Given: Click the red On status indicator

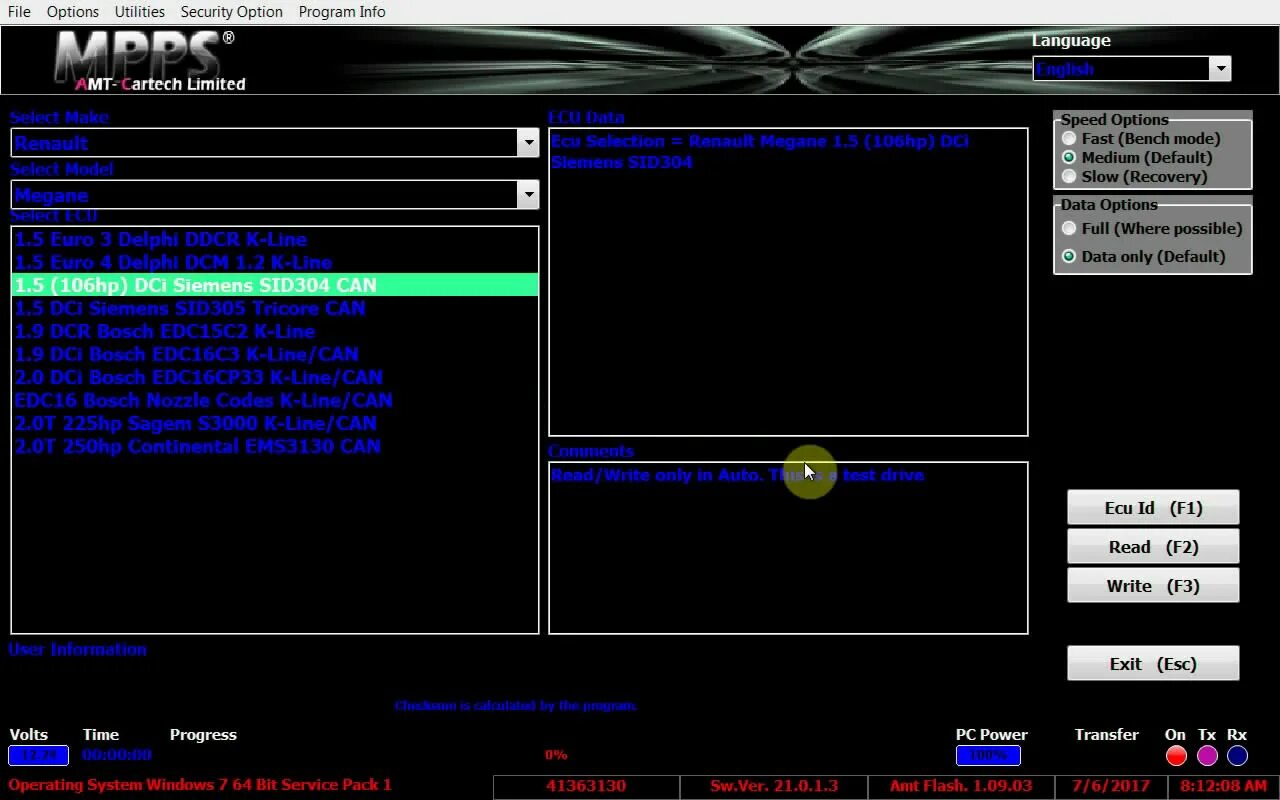Looking at the screenshot, I should tap(1175, 756).
